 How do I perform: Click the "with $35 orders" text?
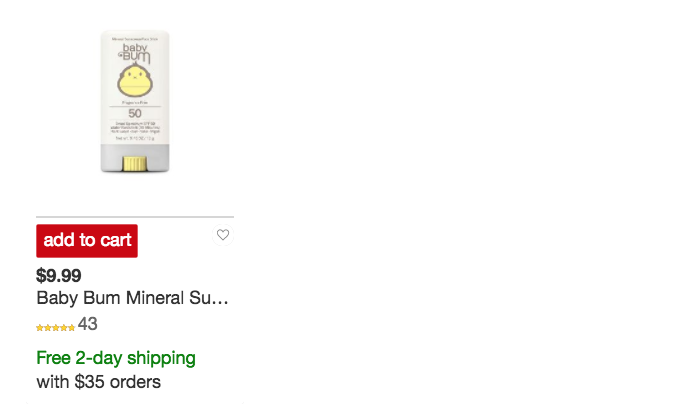pos(99,382)
